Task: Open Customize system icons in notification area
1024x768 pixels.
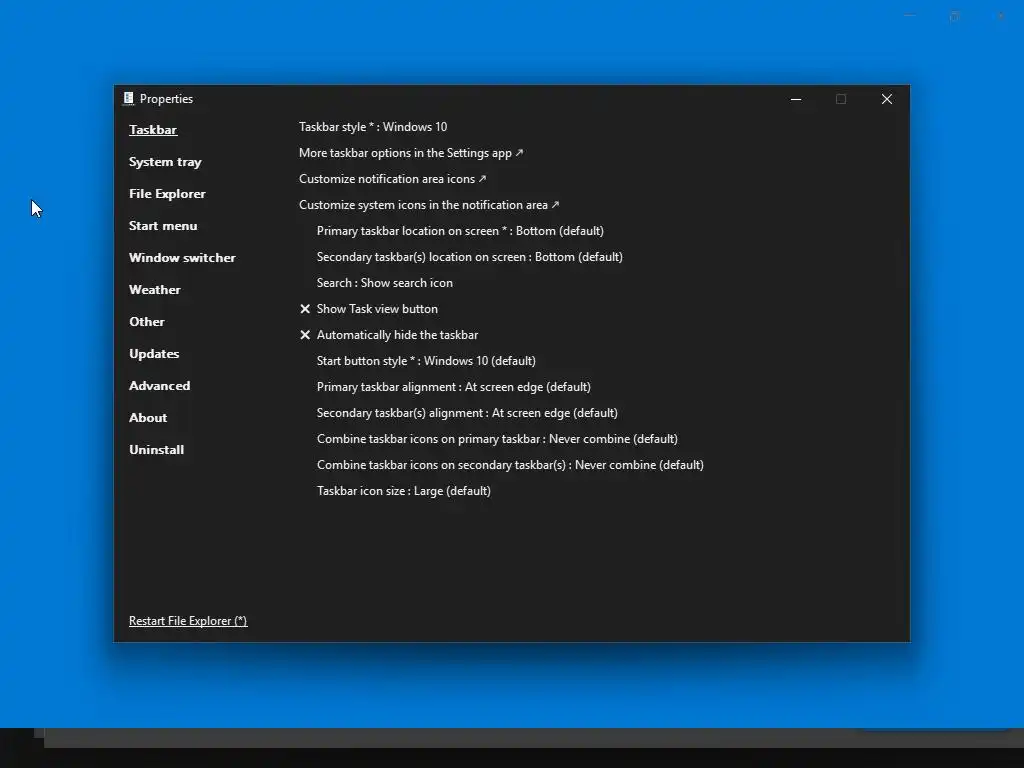Action: tap(429, 205)
